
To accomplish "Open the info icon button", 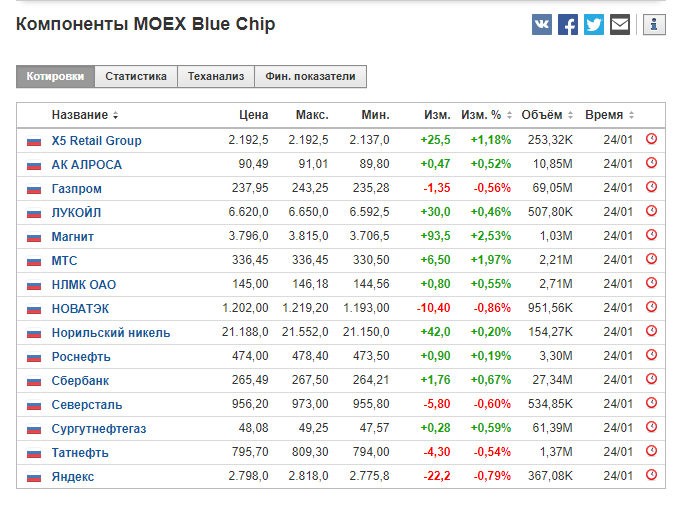I will pyautogui.click(x=654, y=25).
